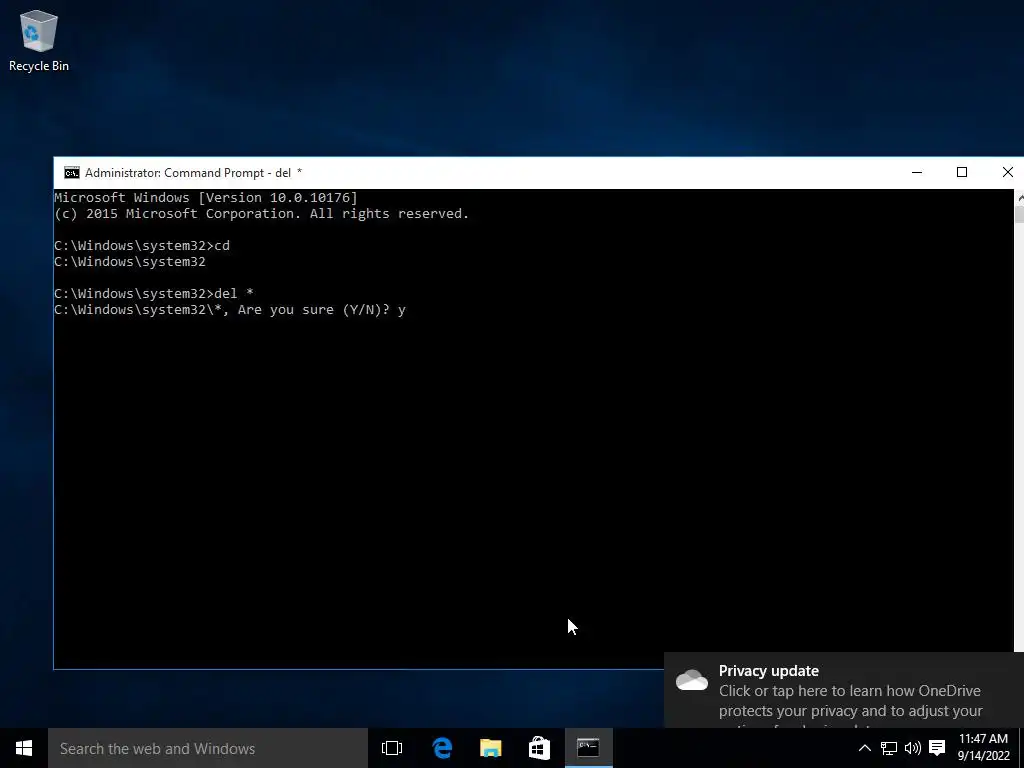Click the 'C:\Windows\system32>cd' line
The width and height of the screenshot is (1024, 768).
[x=142, y=246]
